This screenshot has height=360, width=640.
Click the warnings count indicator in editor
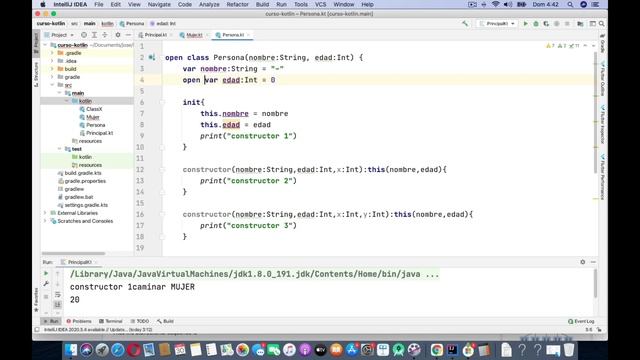(550, 46)
